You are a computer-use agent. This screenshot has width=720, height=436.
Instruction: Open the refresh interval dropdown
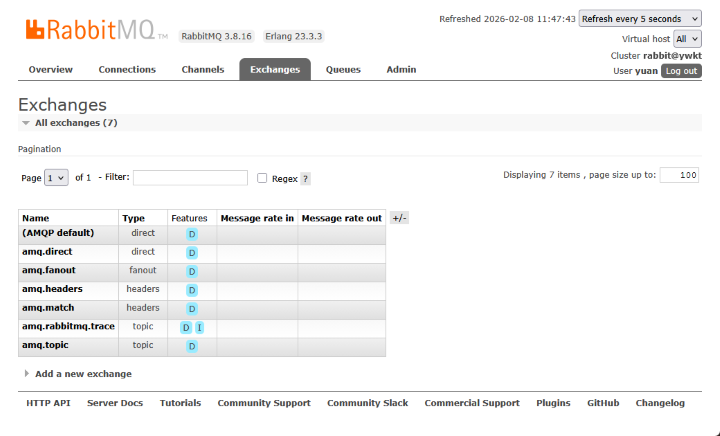(640, 19)
